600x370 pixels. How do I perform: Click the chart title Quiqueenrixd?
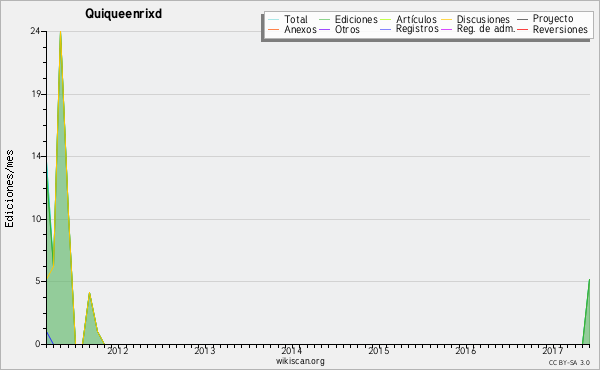coord(124,14)
